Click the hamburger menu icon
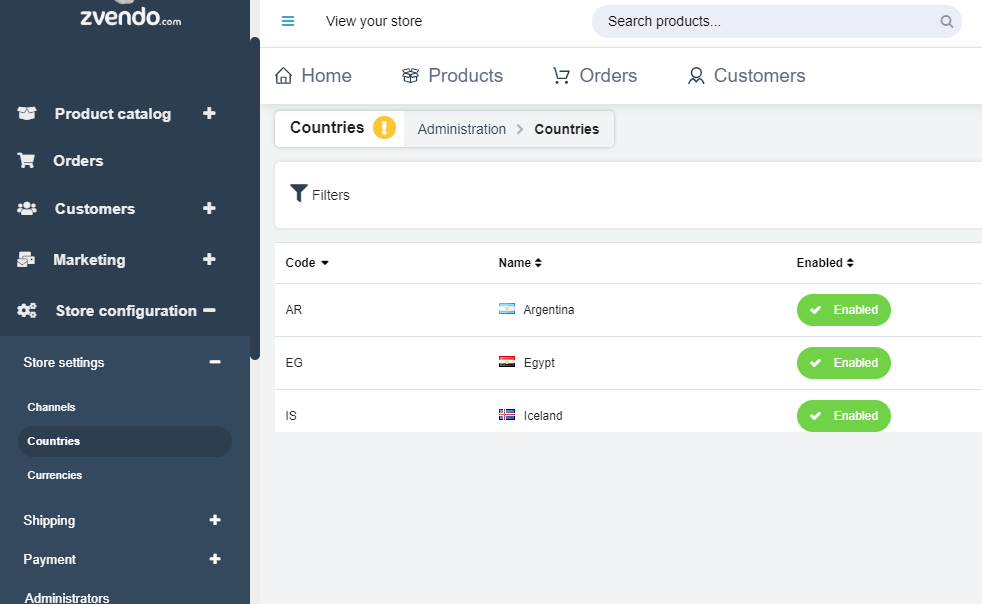 (x=287, y=21)
